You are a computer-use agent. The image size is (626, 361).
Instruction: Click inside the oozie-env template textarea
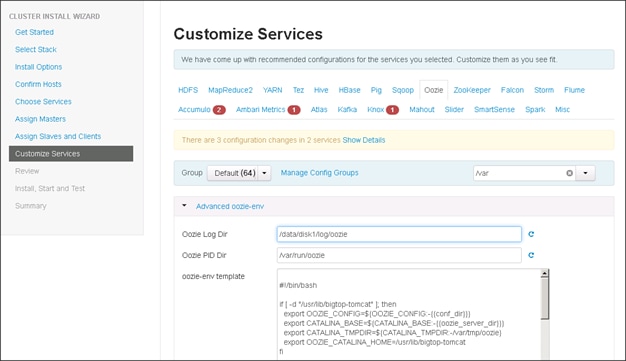coord(409,314)
